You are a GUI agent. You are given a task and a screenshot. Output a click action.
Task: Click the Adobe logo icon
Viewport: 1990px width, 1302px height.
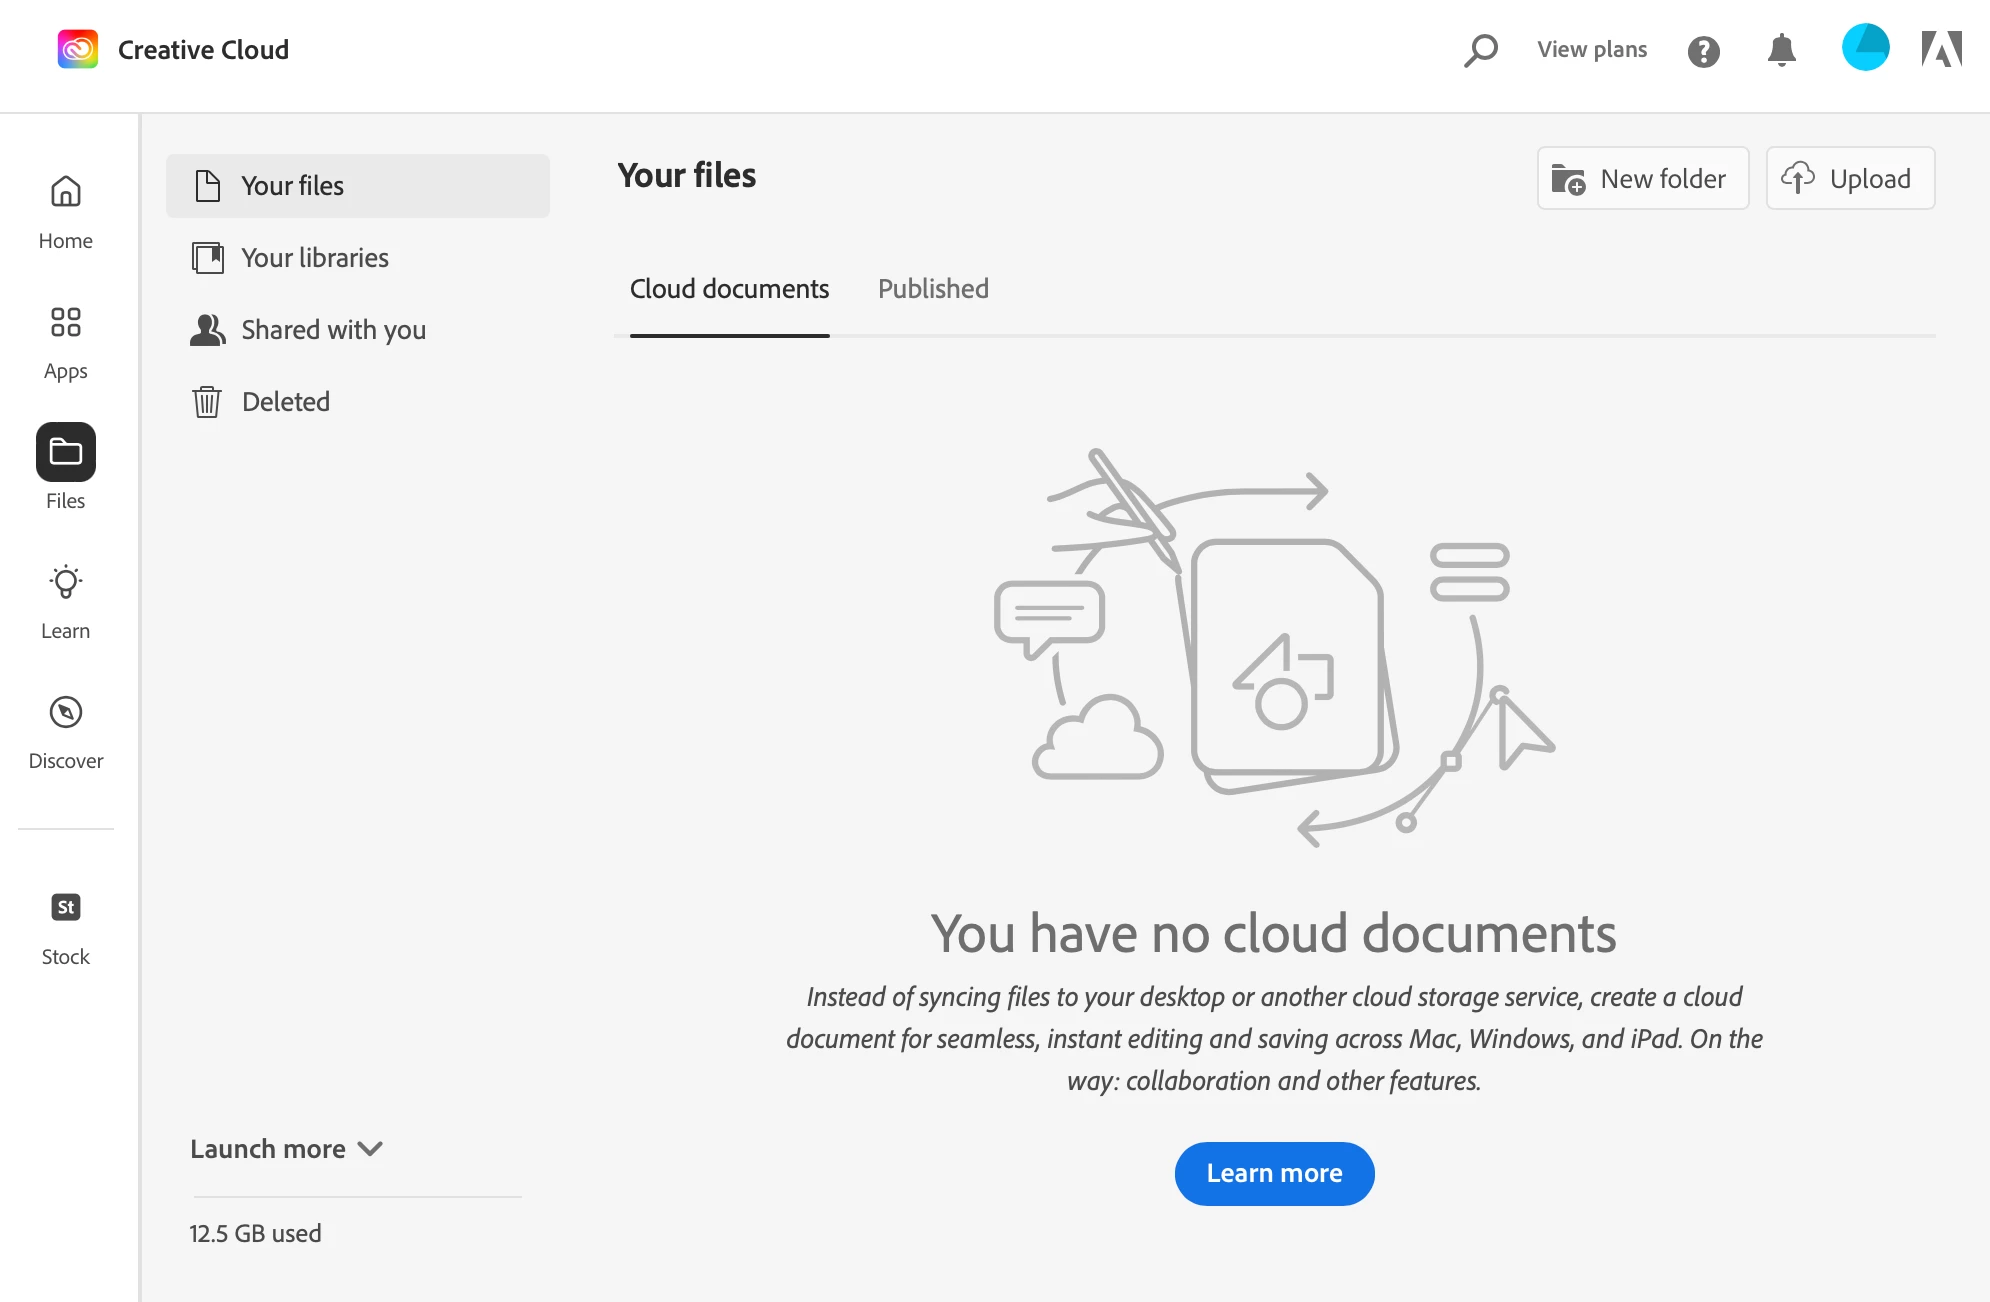click(x=1941, y=49)
